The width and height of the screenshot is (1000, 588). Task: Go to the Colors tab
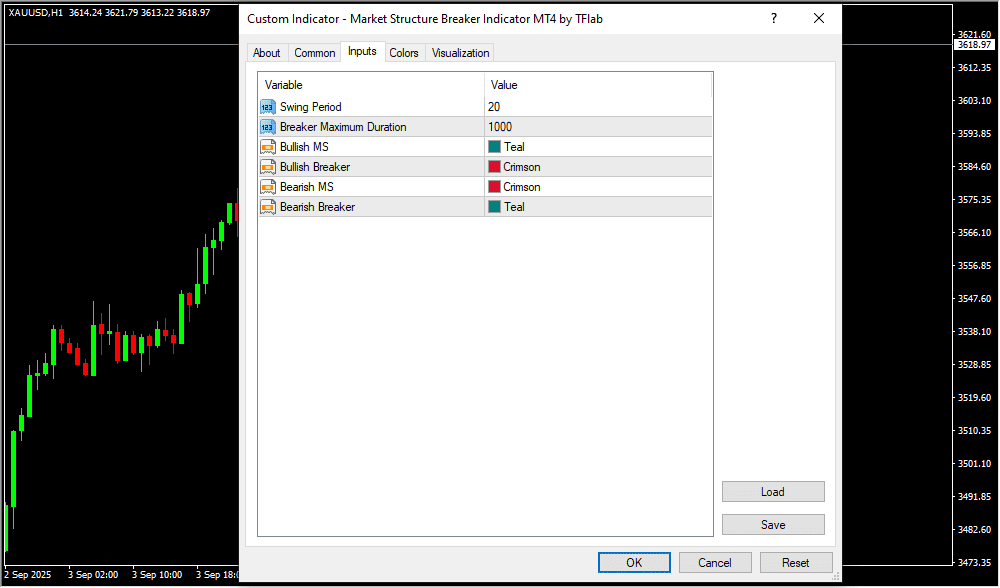404,53
